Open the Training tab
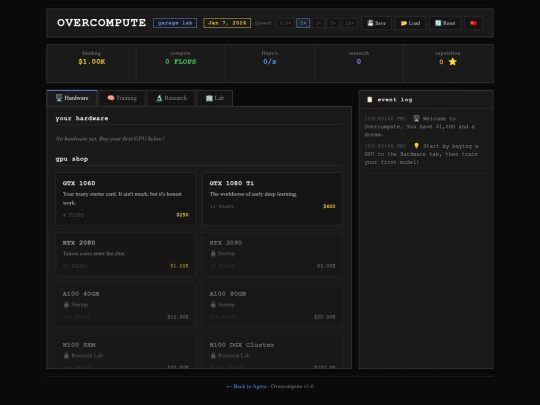 (x=122, y=98)
